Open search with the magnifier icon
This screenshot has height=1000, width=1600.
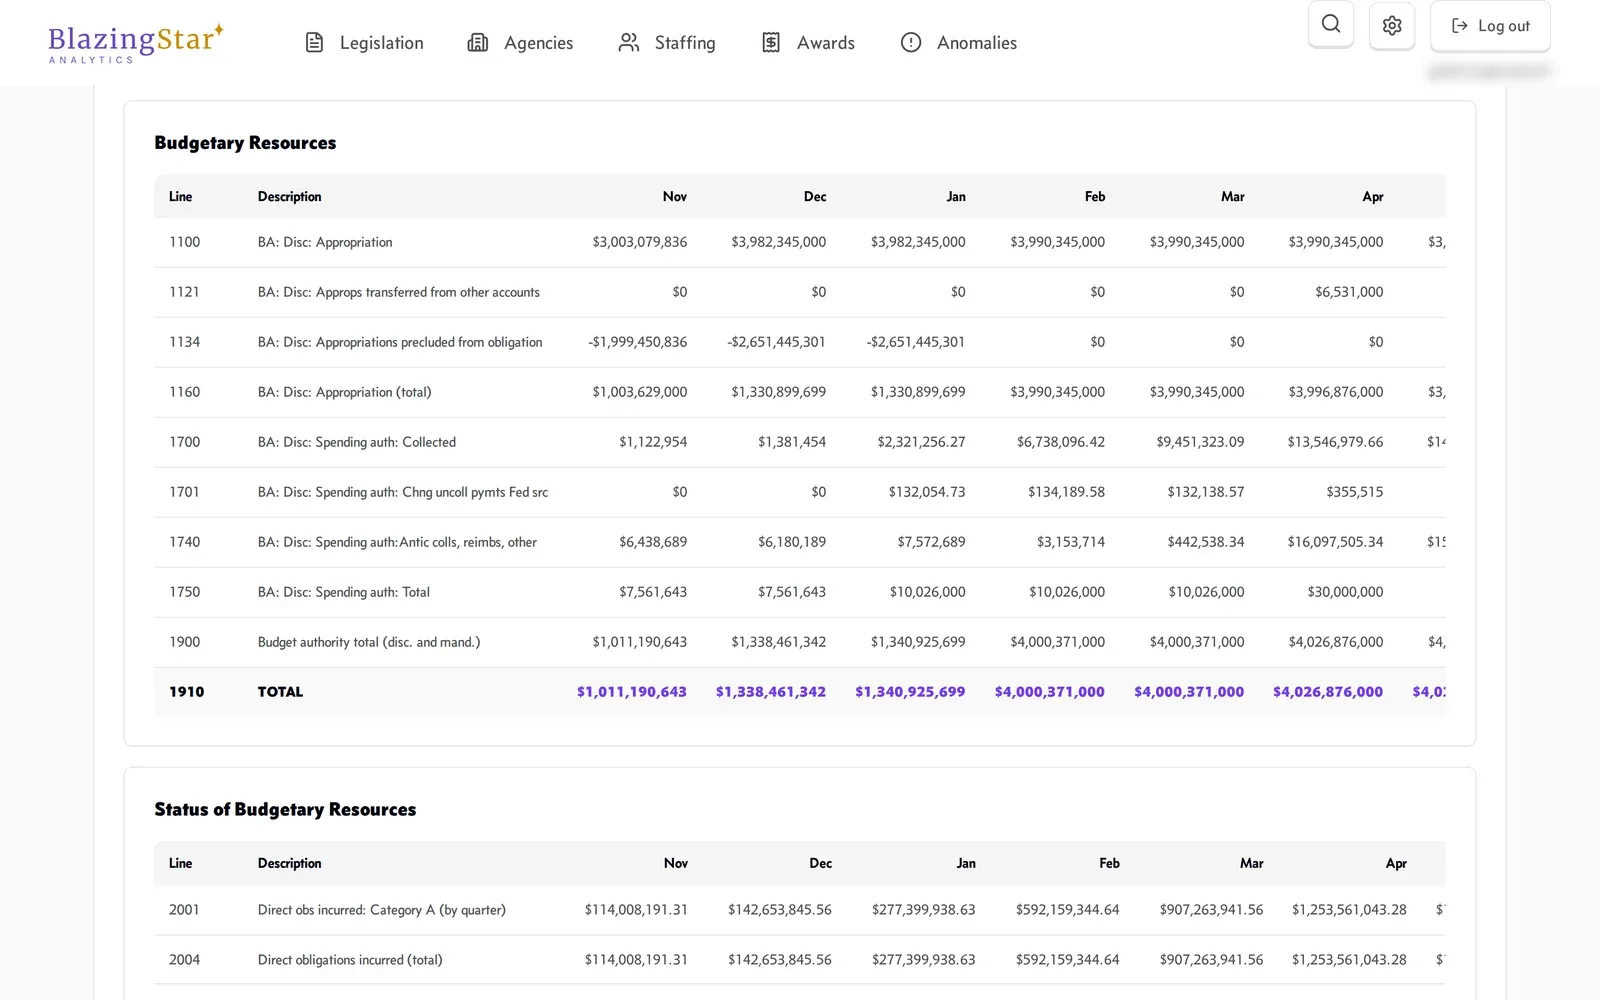pyautogui.click(x=1331, y=24)
